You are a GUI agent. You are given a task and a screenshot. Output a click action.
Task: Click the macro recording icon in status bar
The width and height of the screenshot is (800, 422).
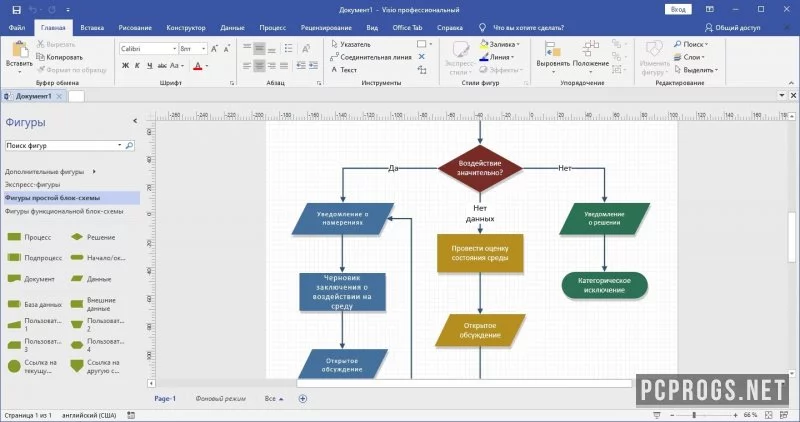point(131,415)
